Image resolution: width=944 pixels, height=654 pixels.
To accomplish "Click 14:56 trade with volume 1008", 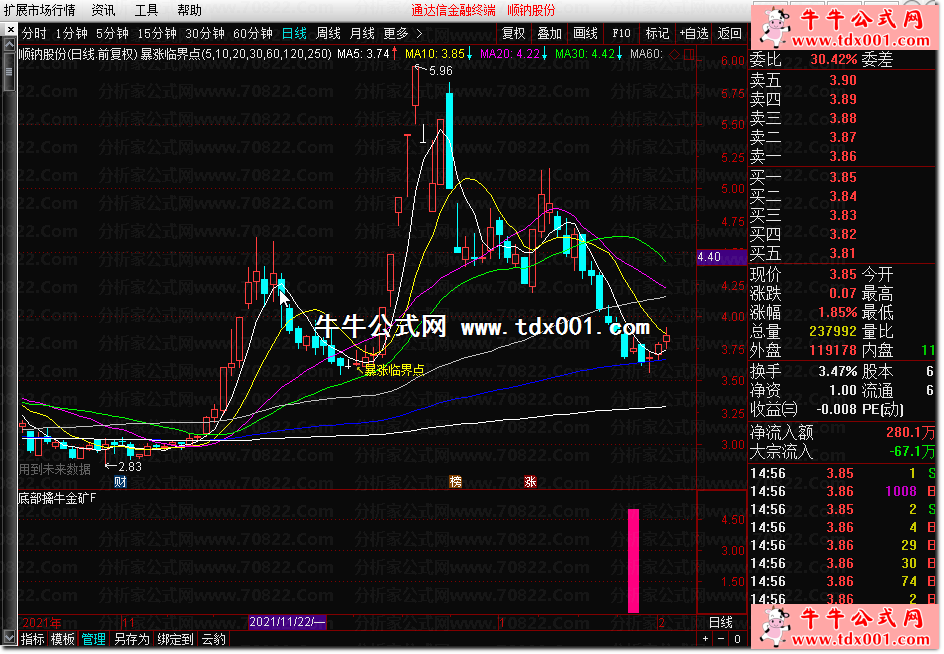I will click(843, 491).
